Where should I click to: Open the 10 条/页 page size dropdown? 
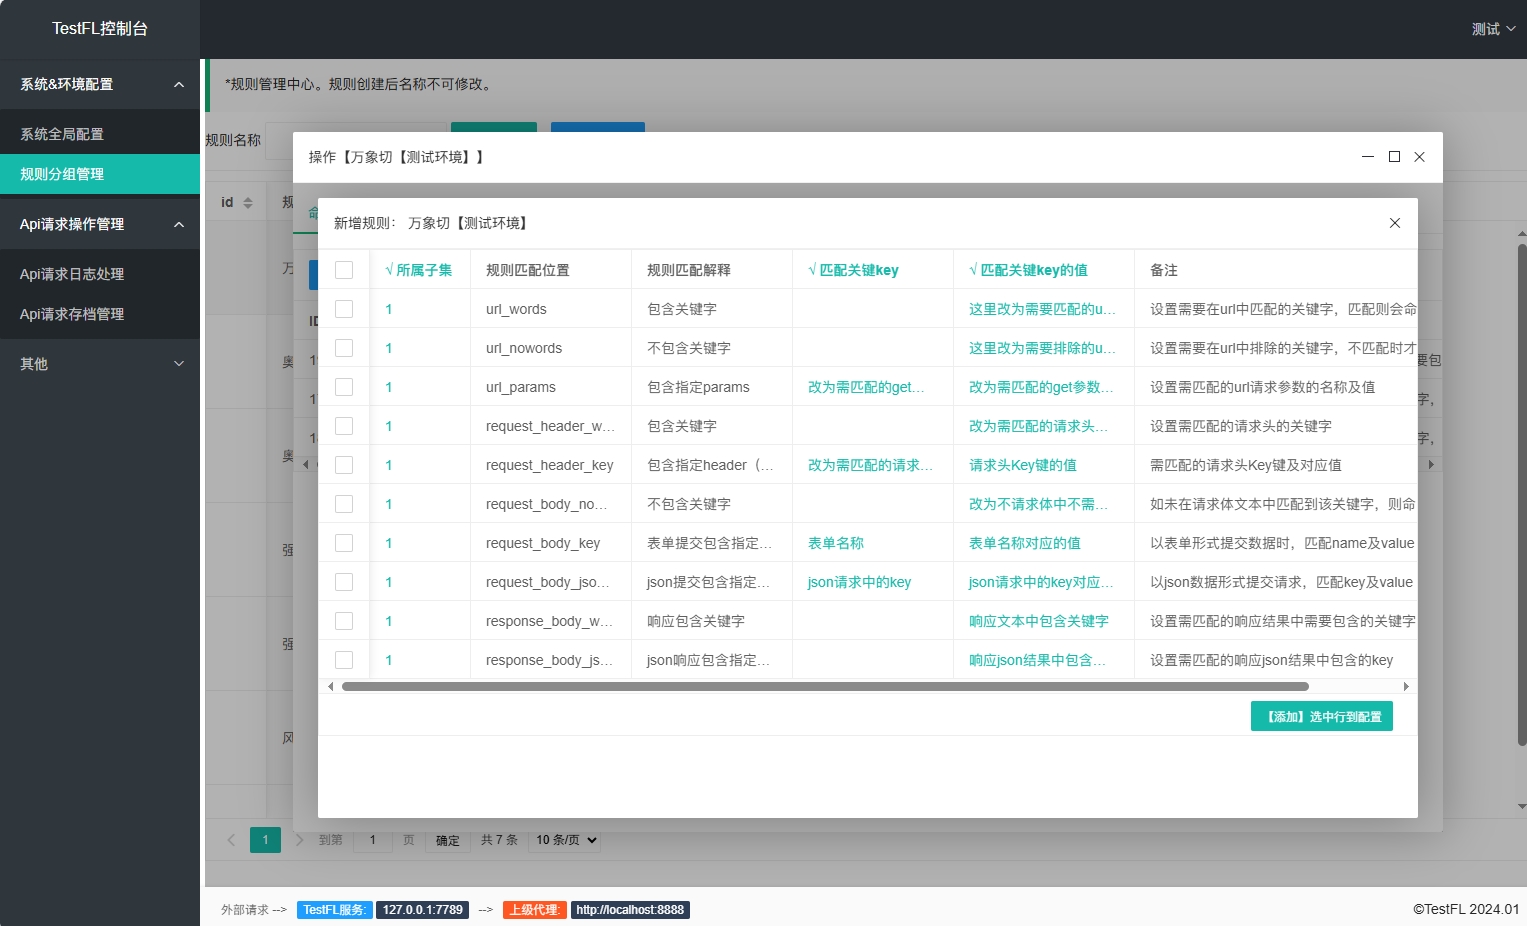566,840
